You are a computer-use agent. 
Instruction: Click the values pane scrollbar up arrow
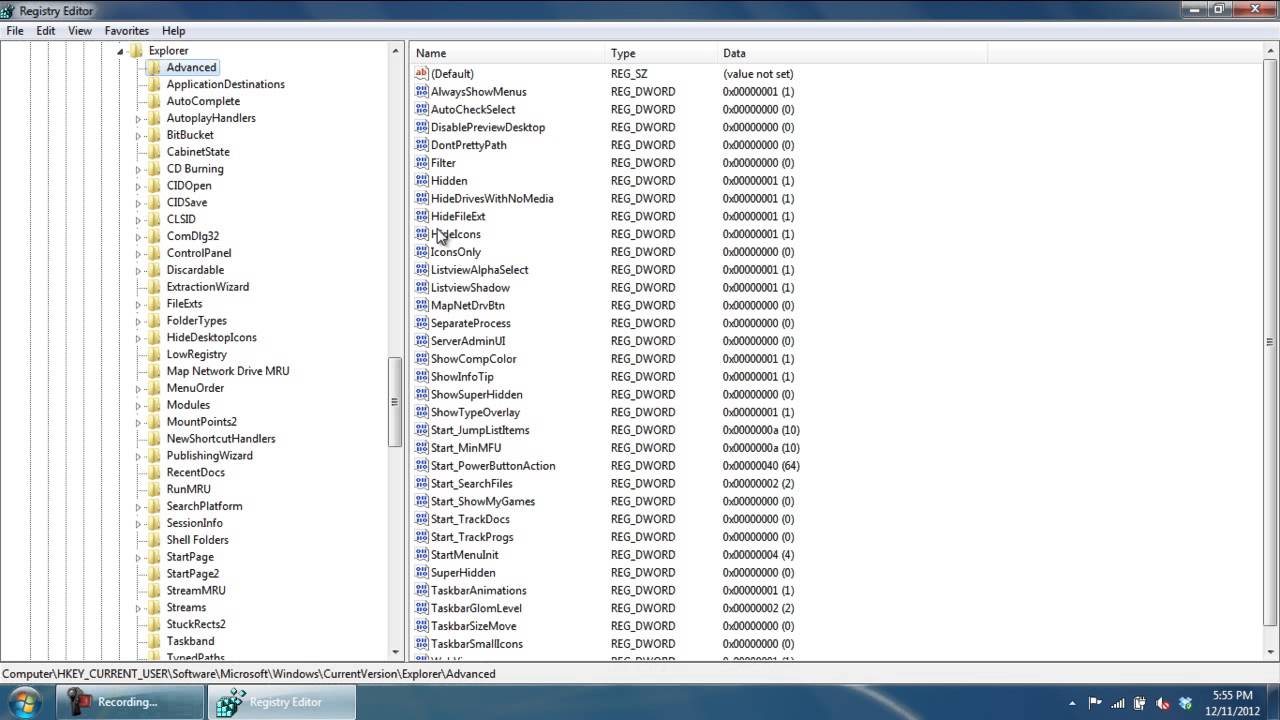(x=1270, y=52)
